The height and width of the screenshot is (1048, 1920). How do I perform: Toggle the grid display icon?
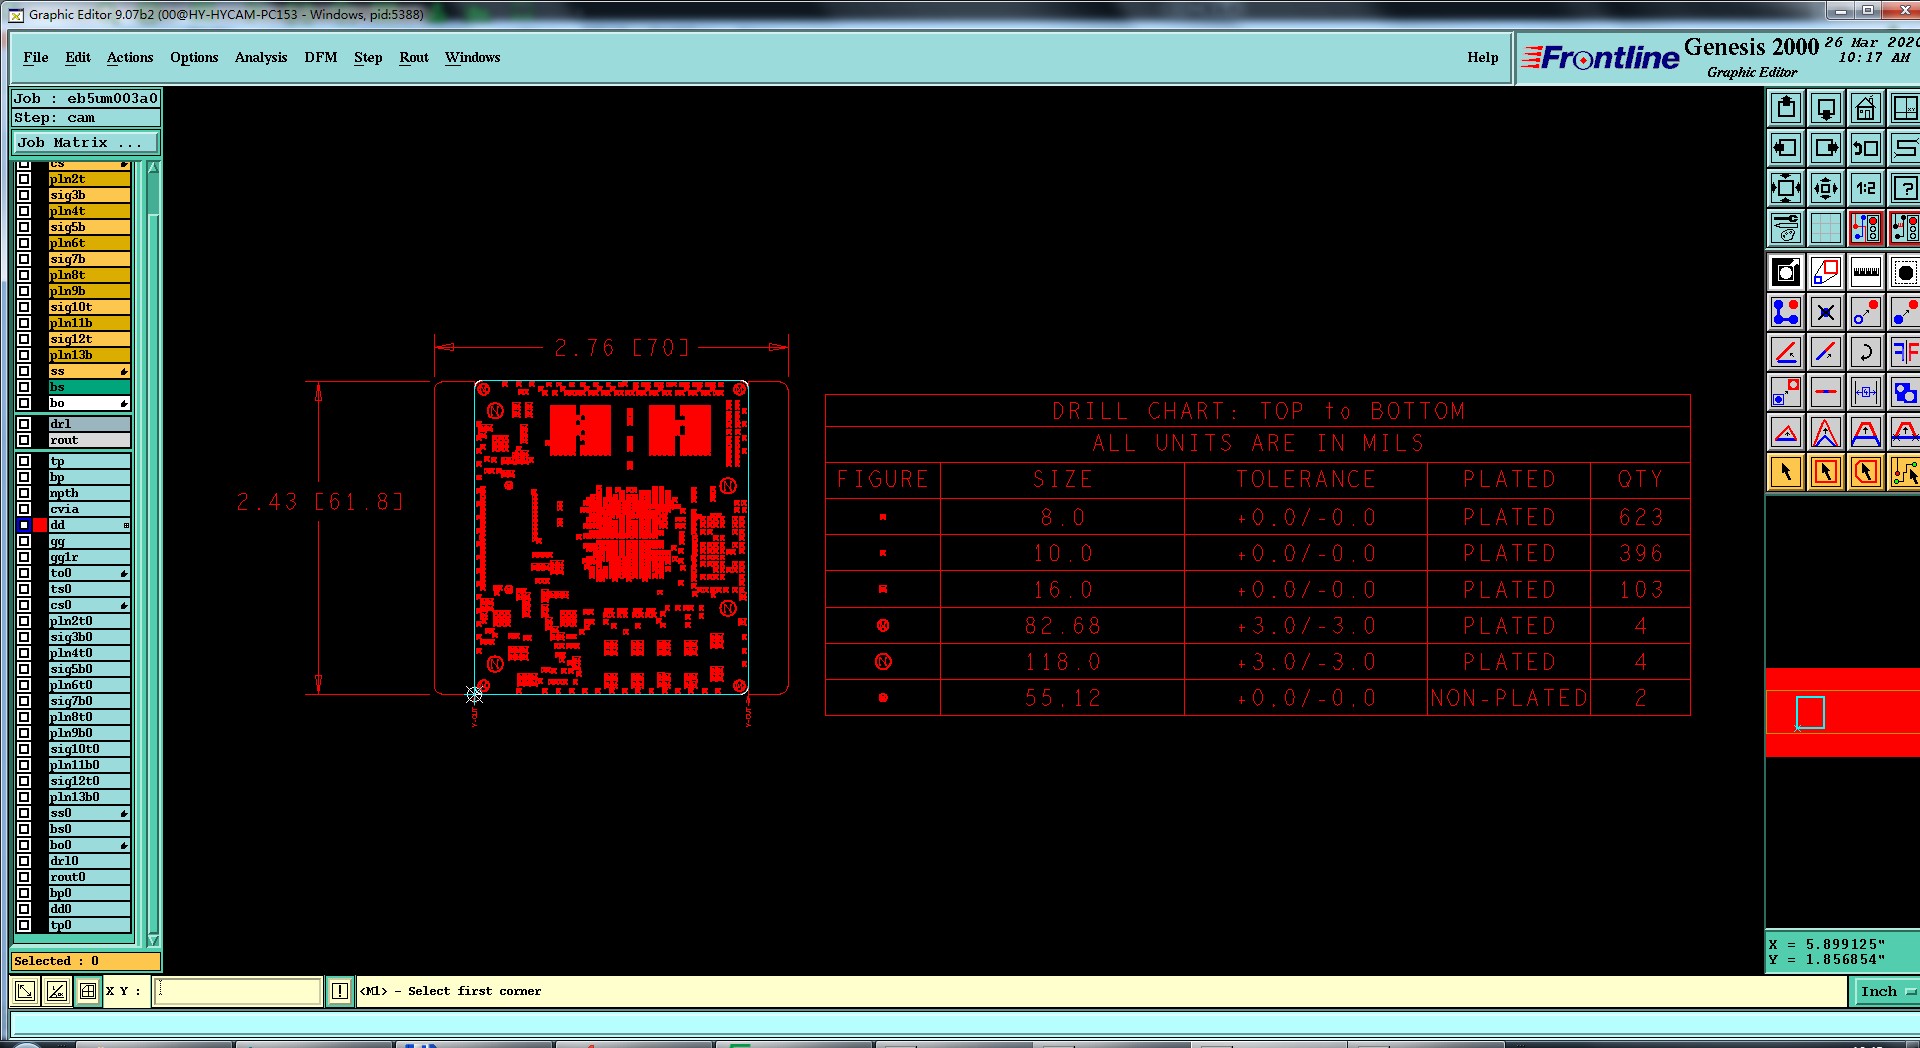pyautogui.click(x=1826, y=228)
